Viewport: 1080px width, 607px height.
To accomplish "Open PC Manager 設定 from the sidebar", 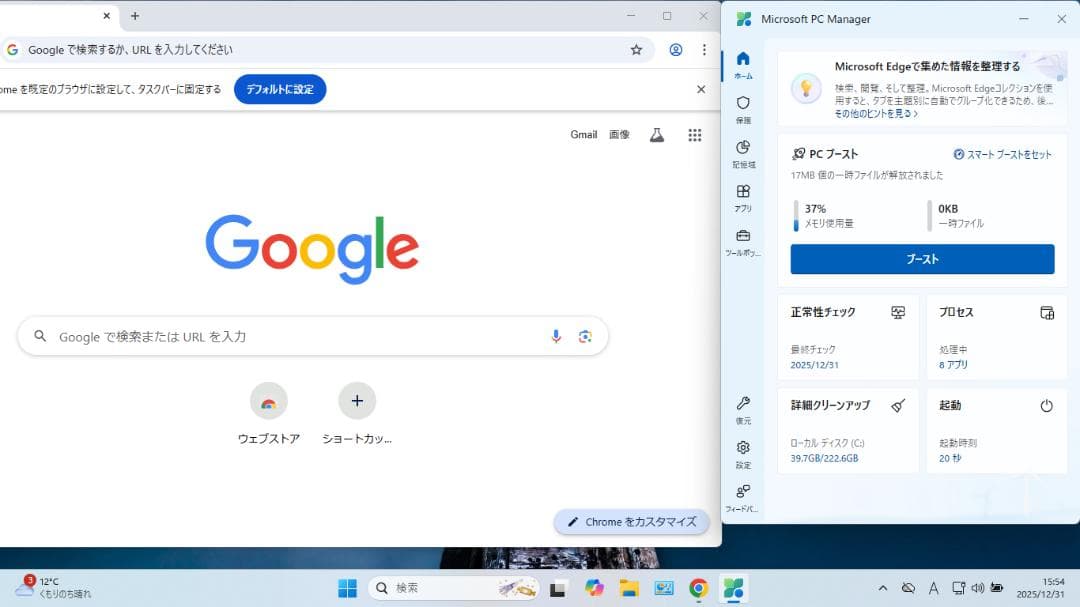I will point(743,453).
